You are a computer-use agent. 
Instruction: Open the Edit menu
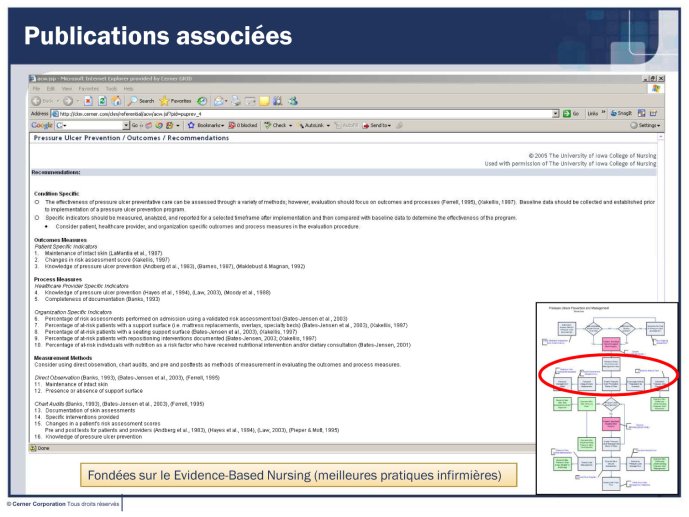point(51,88)
